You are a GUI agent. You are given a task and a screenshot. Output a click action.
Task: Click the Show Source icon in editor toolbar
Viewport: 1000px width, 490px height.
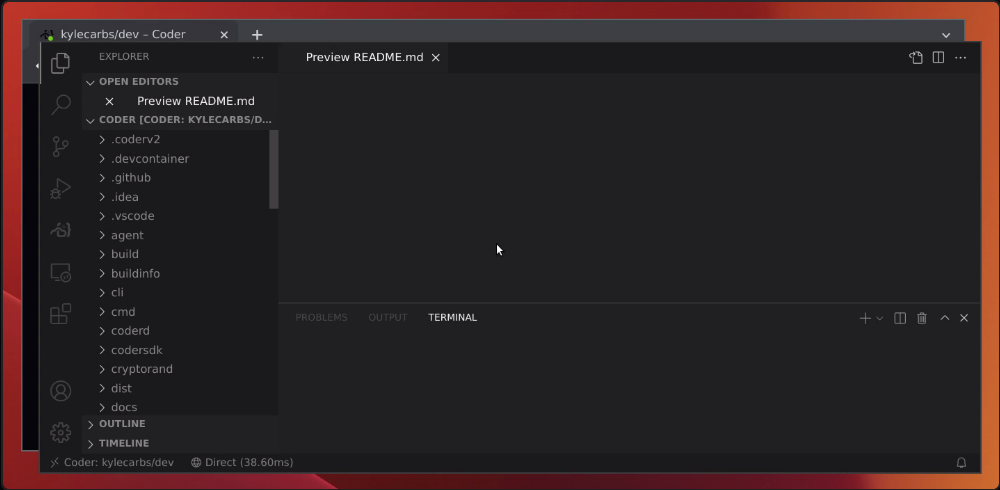click(916, 57)
